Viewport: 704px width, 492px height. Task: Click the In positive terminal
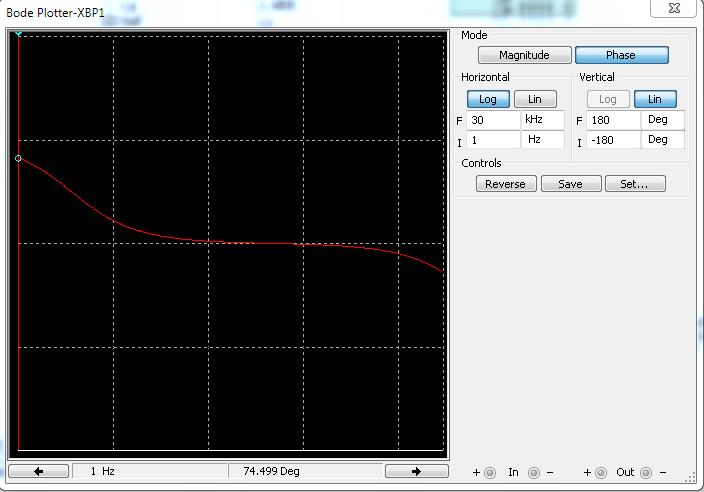[x=490, y=473]
